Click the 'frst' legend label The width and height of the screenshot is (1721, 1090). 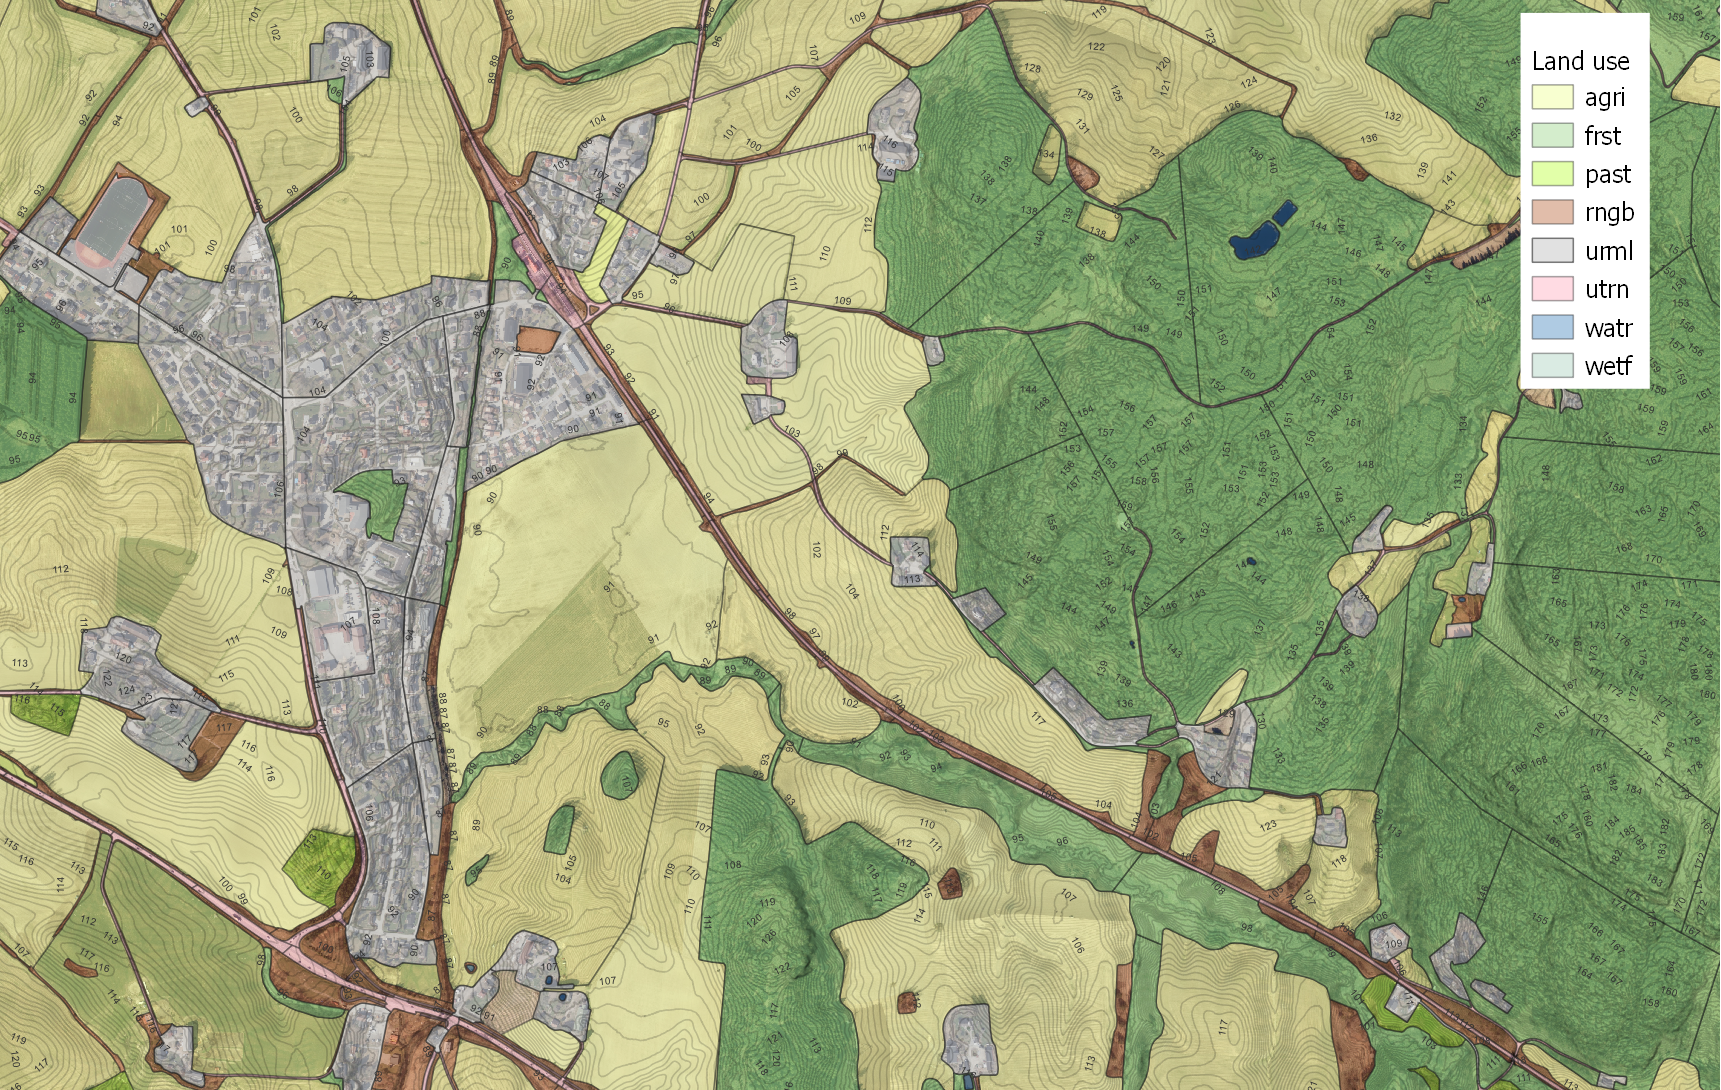coord(1602,136)
